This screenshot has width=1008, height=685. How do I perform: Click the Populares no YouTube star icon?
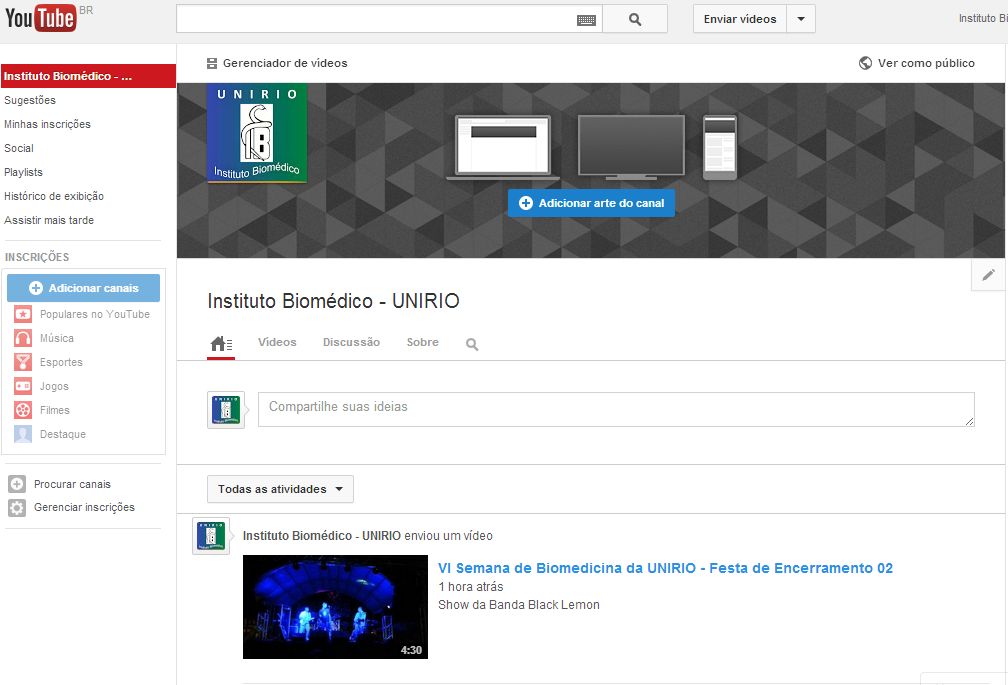point(24,314)
